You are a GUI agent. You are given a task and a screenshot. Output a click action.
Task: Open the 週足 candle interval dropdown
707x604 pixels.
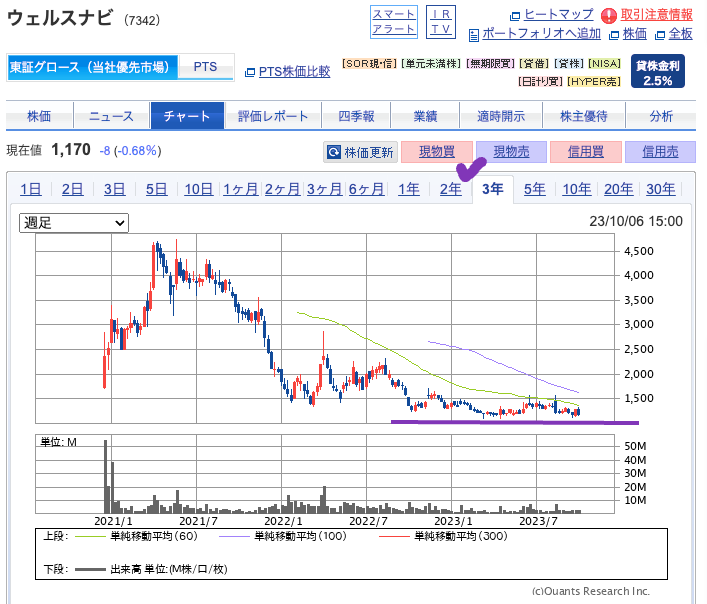point(74,223)
